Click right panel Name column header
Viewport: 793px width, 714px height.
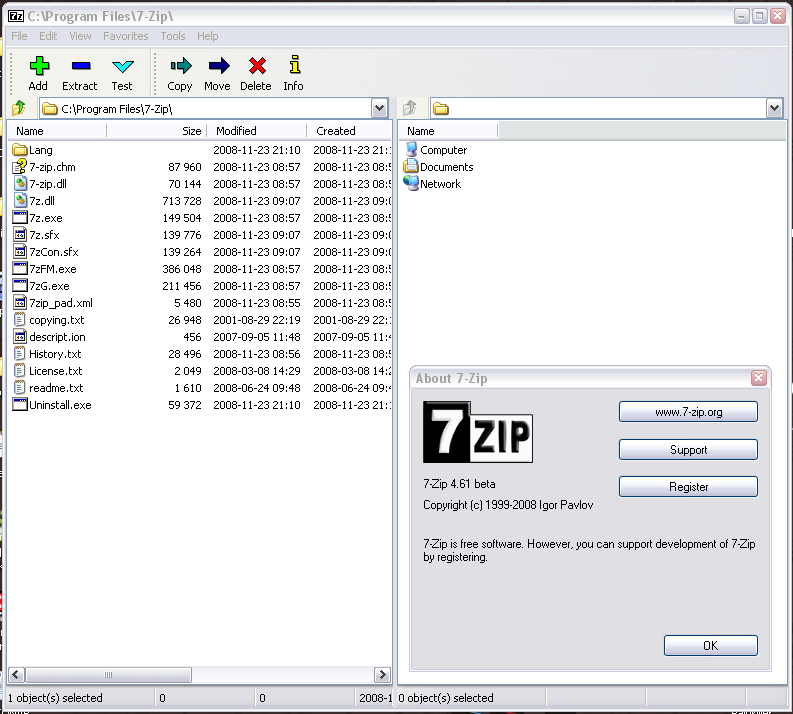tap(448, 131)
